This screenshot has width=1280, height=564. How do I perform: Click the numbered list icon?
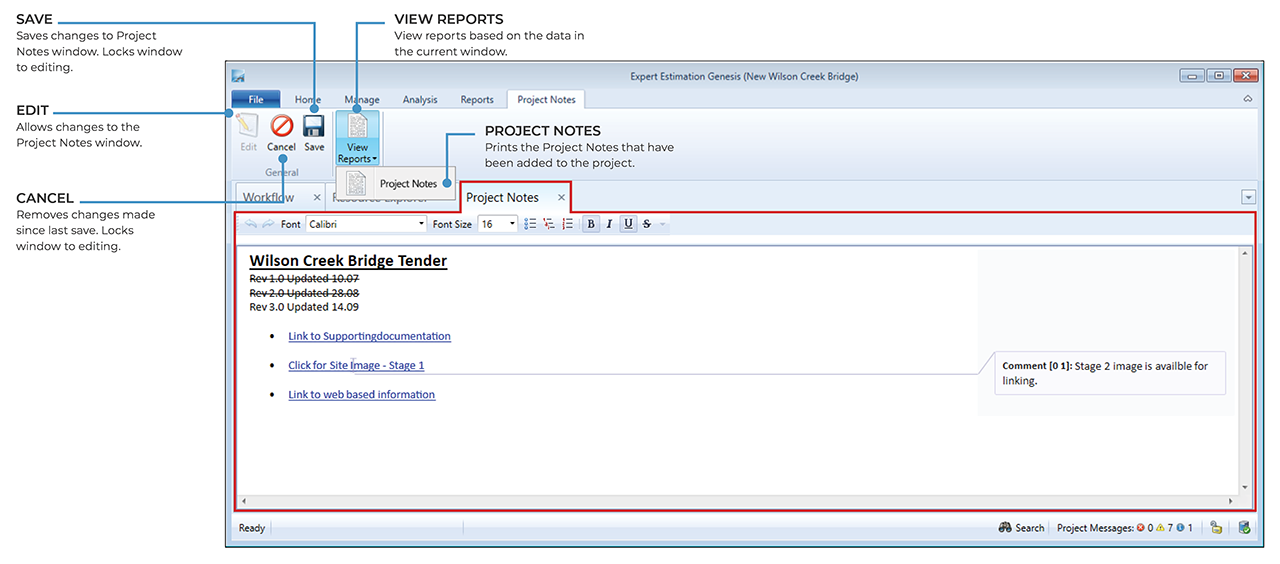567,224
